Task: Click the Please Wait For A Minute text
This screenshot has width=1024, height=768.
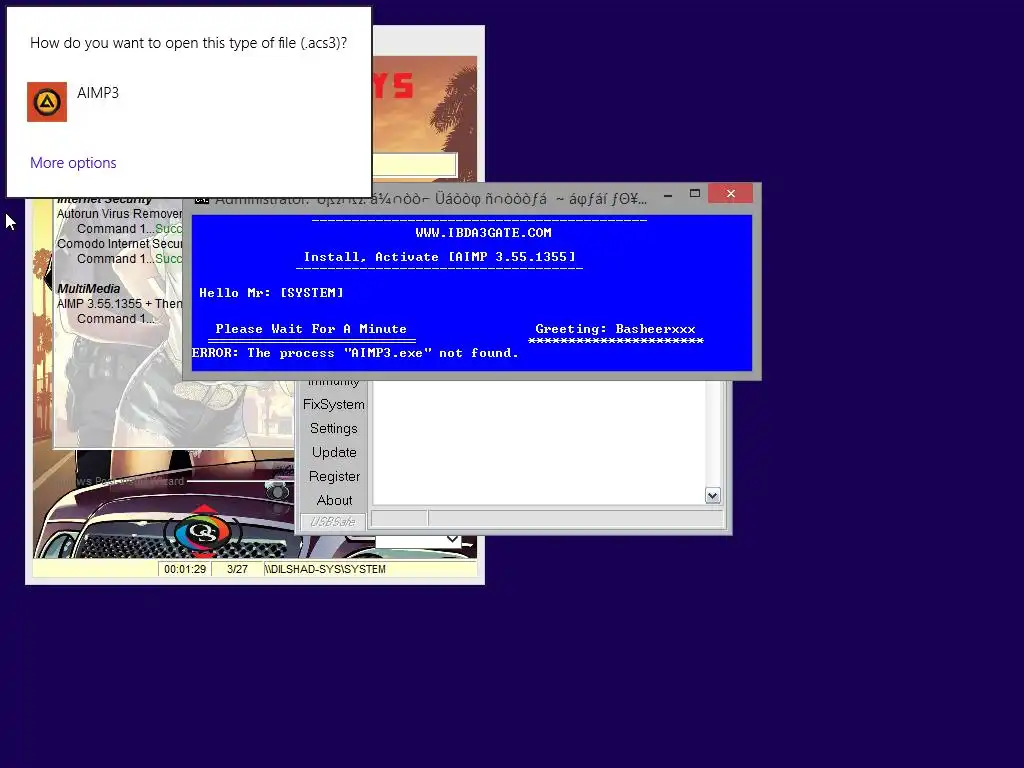Action: click(311, 329)
